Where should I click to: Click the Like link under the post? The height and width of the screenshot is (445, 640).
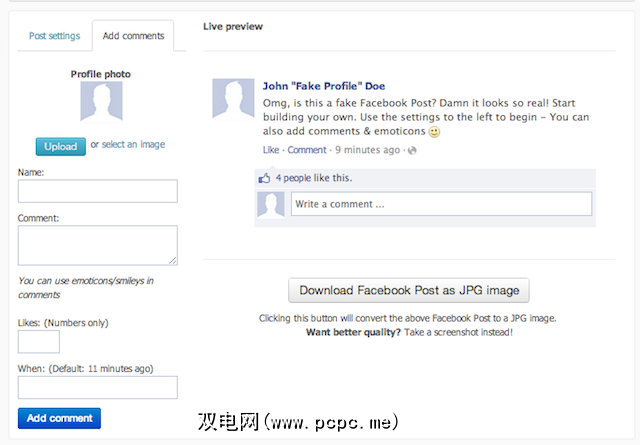[271, 150]
